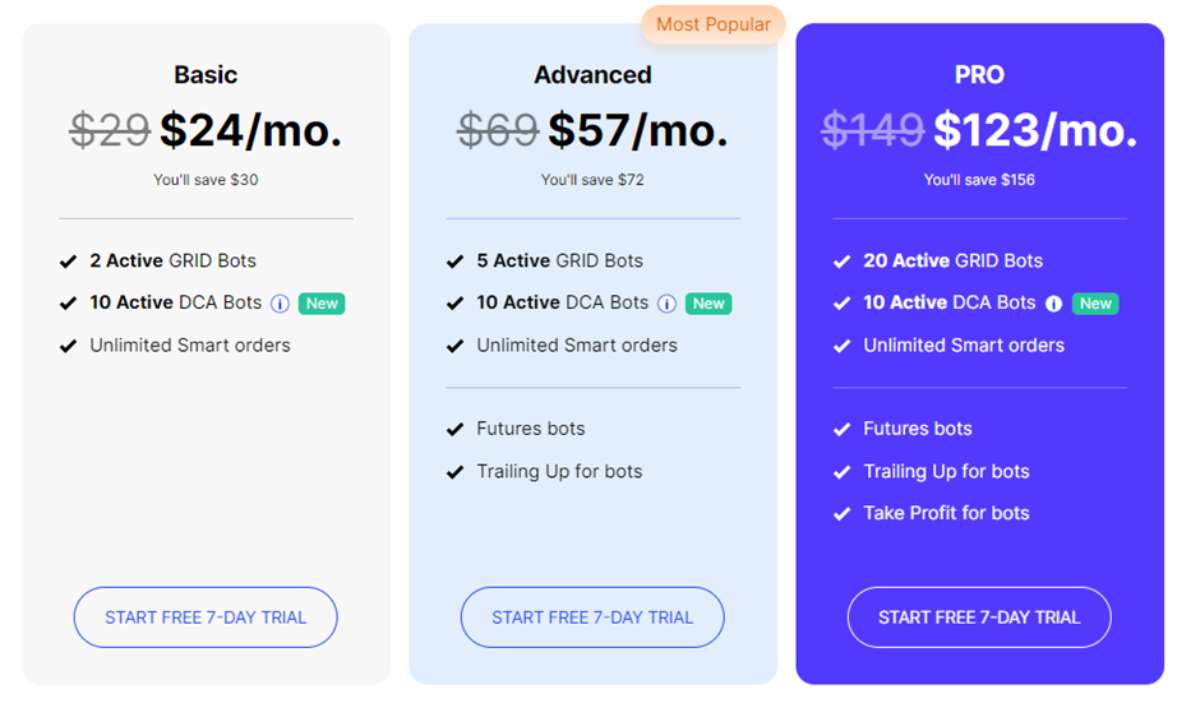Select the Advanced plan title

[x=593, y=75]
